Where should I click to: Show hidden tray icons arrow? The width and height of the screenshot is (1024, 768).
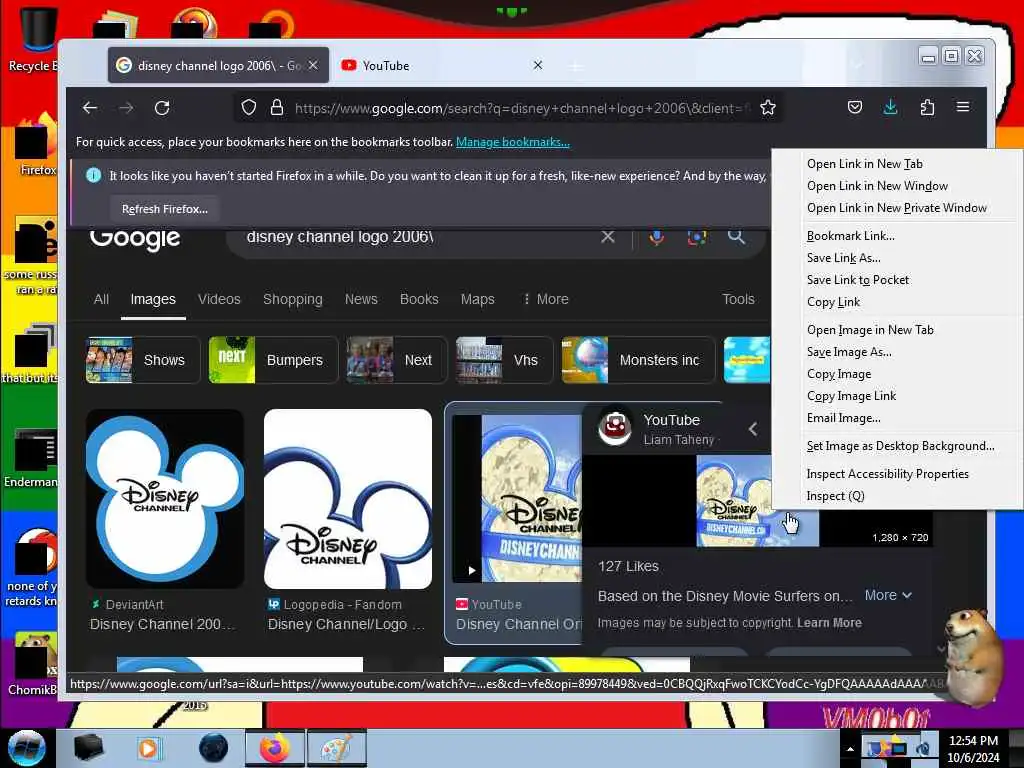[850, 749]
